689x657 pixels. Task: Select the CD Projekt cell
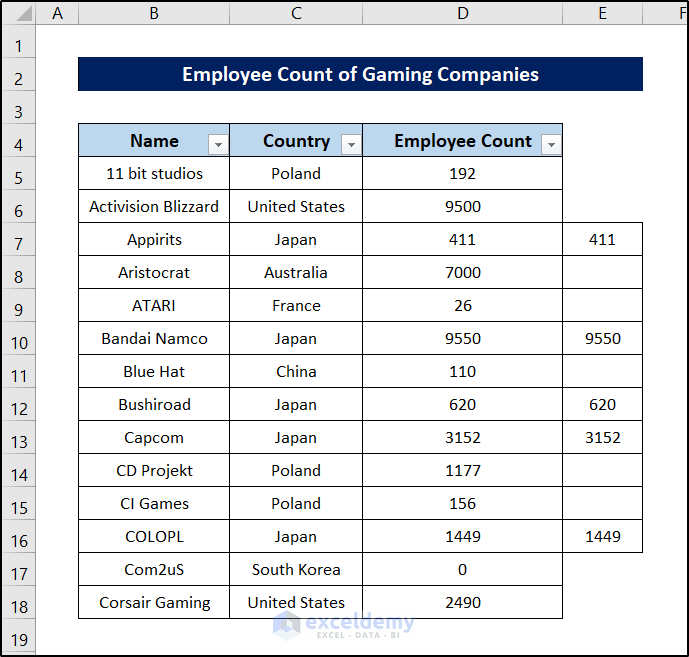click(x=154, y=470)
